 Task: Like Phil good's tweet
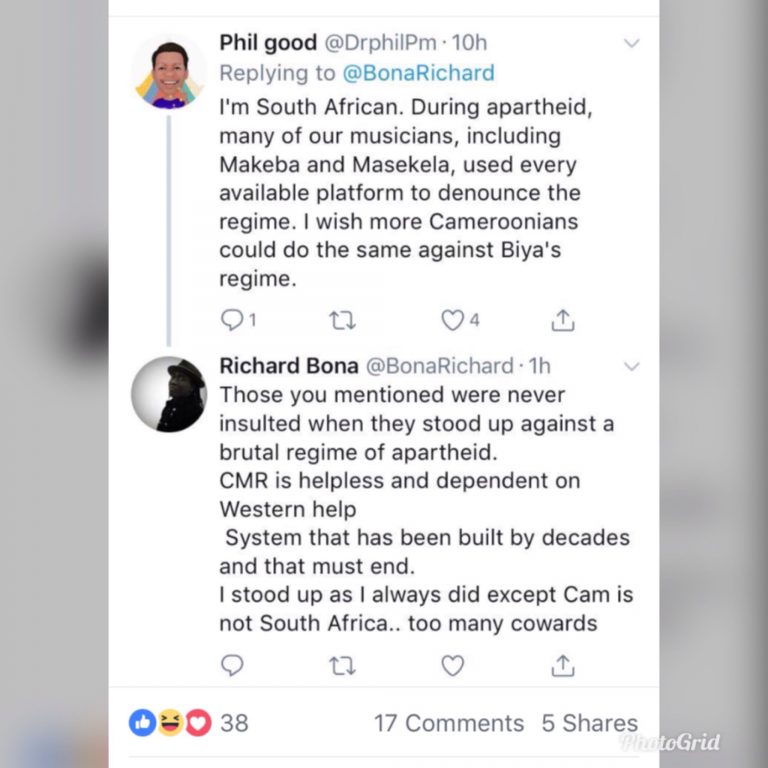coord(453,320)
